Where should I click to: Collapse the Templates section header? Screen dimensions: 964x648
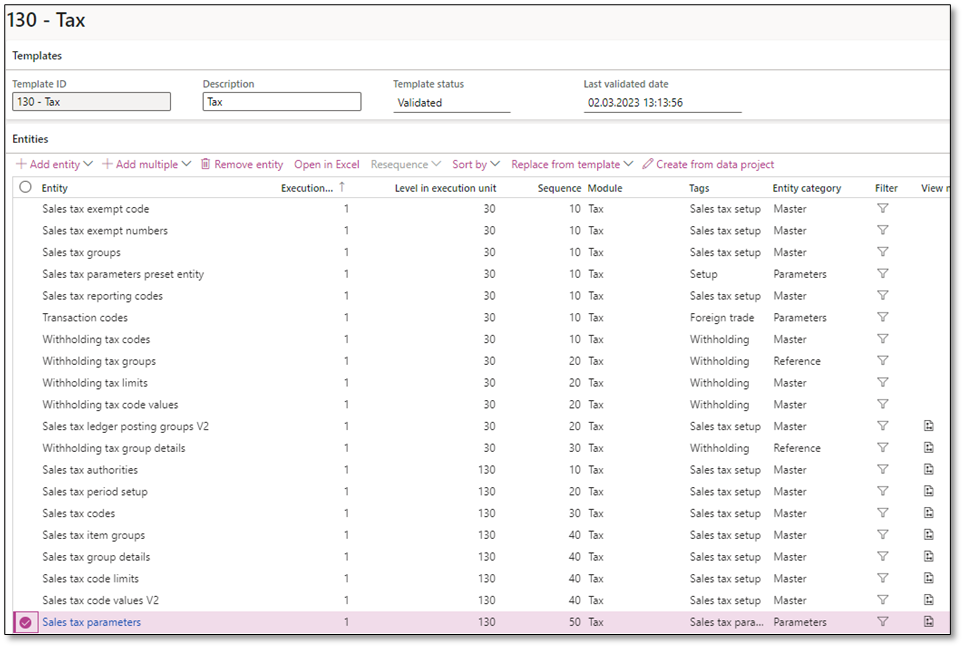click(30, 56)
